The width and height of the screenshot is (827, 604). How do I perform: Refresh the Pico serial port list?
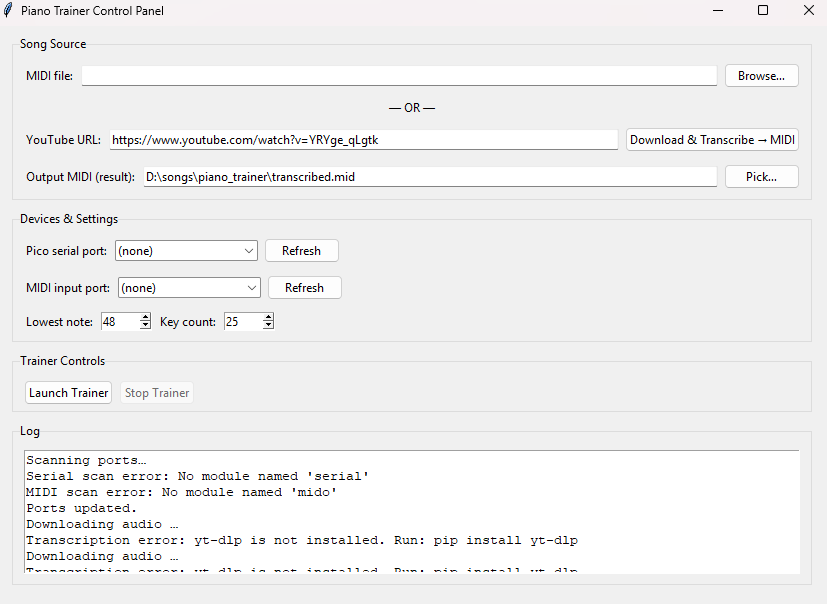[x=301, y=250]
